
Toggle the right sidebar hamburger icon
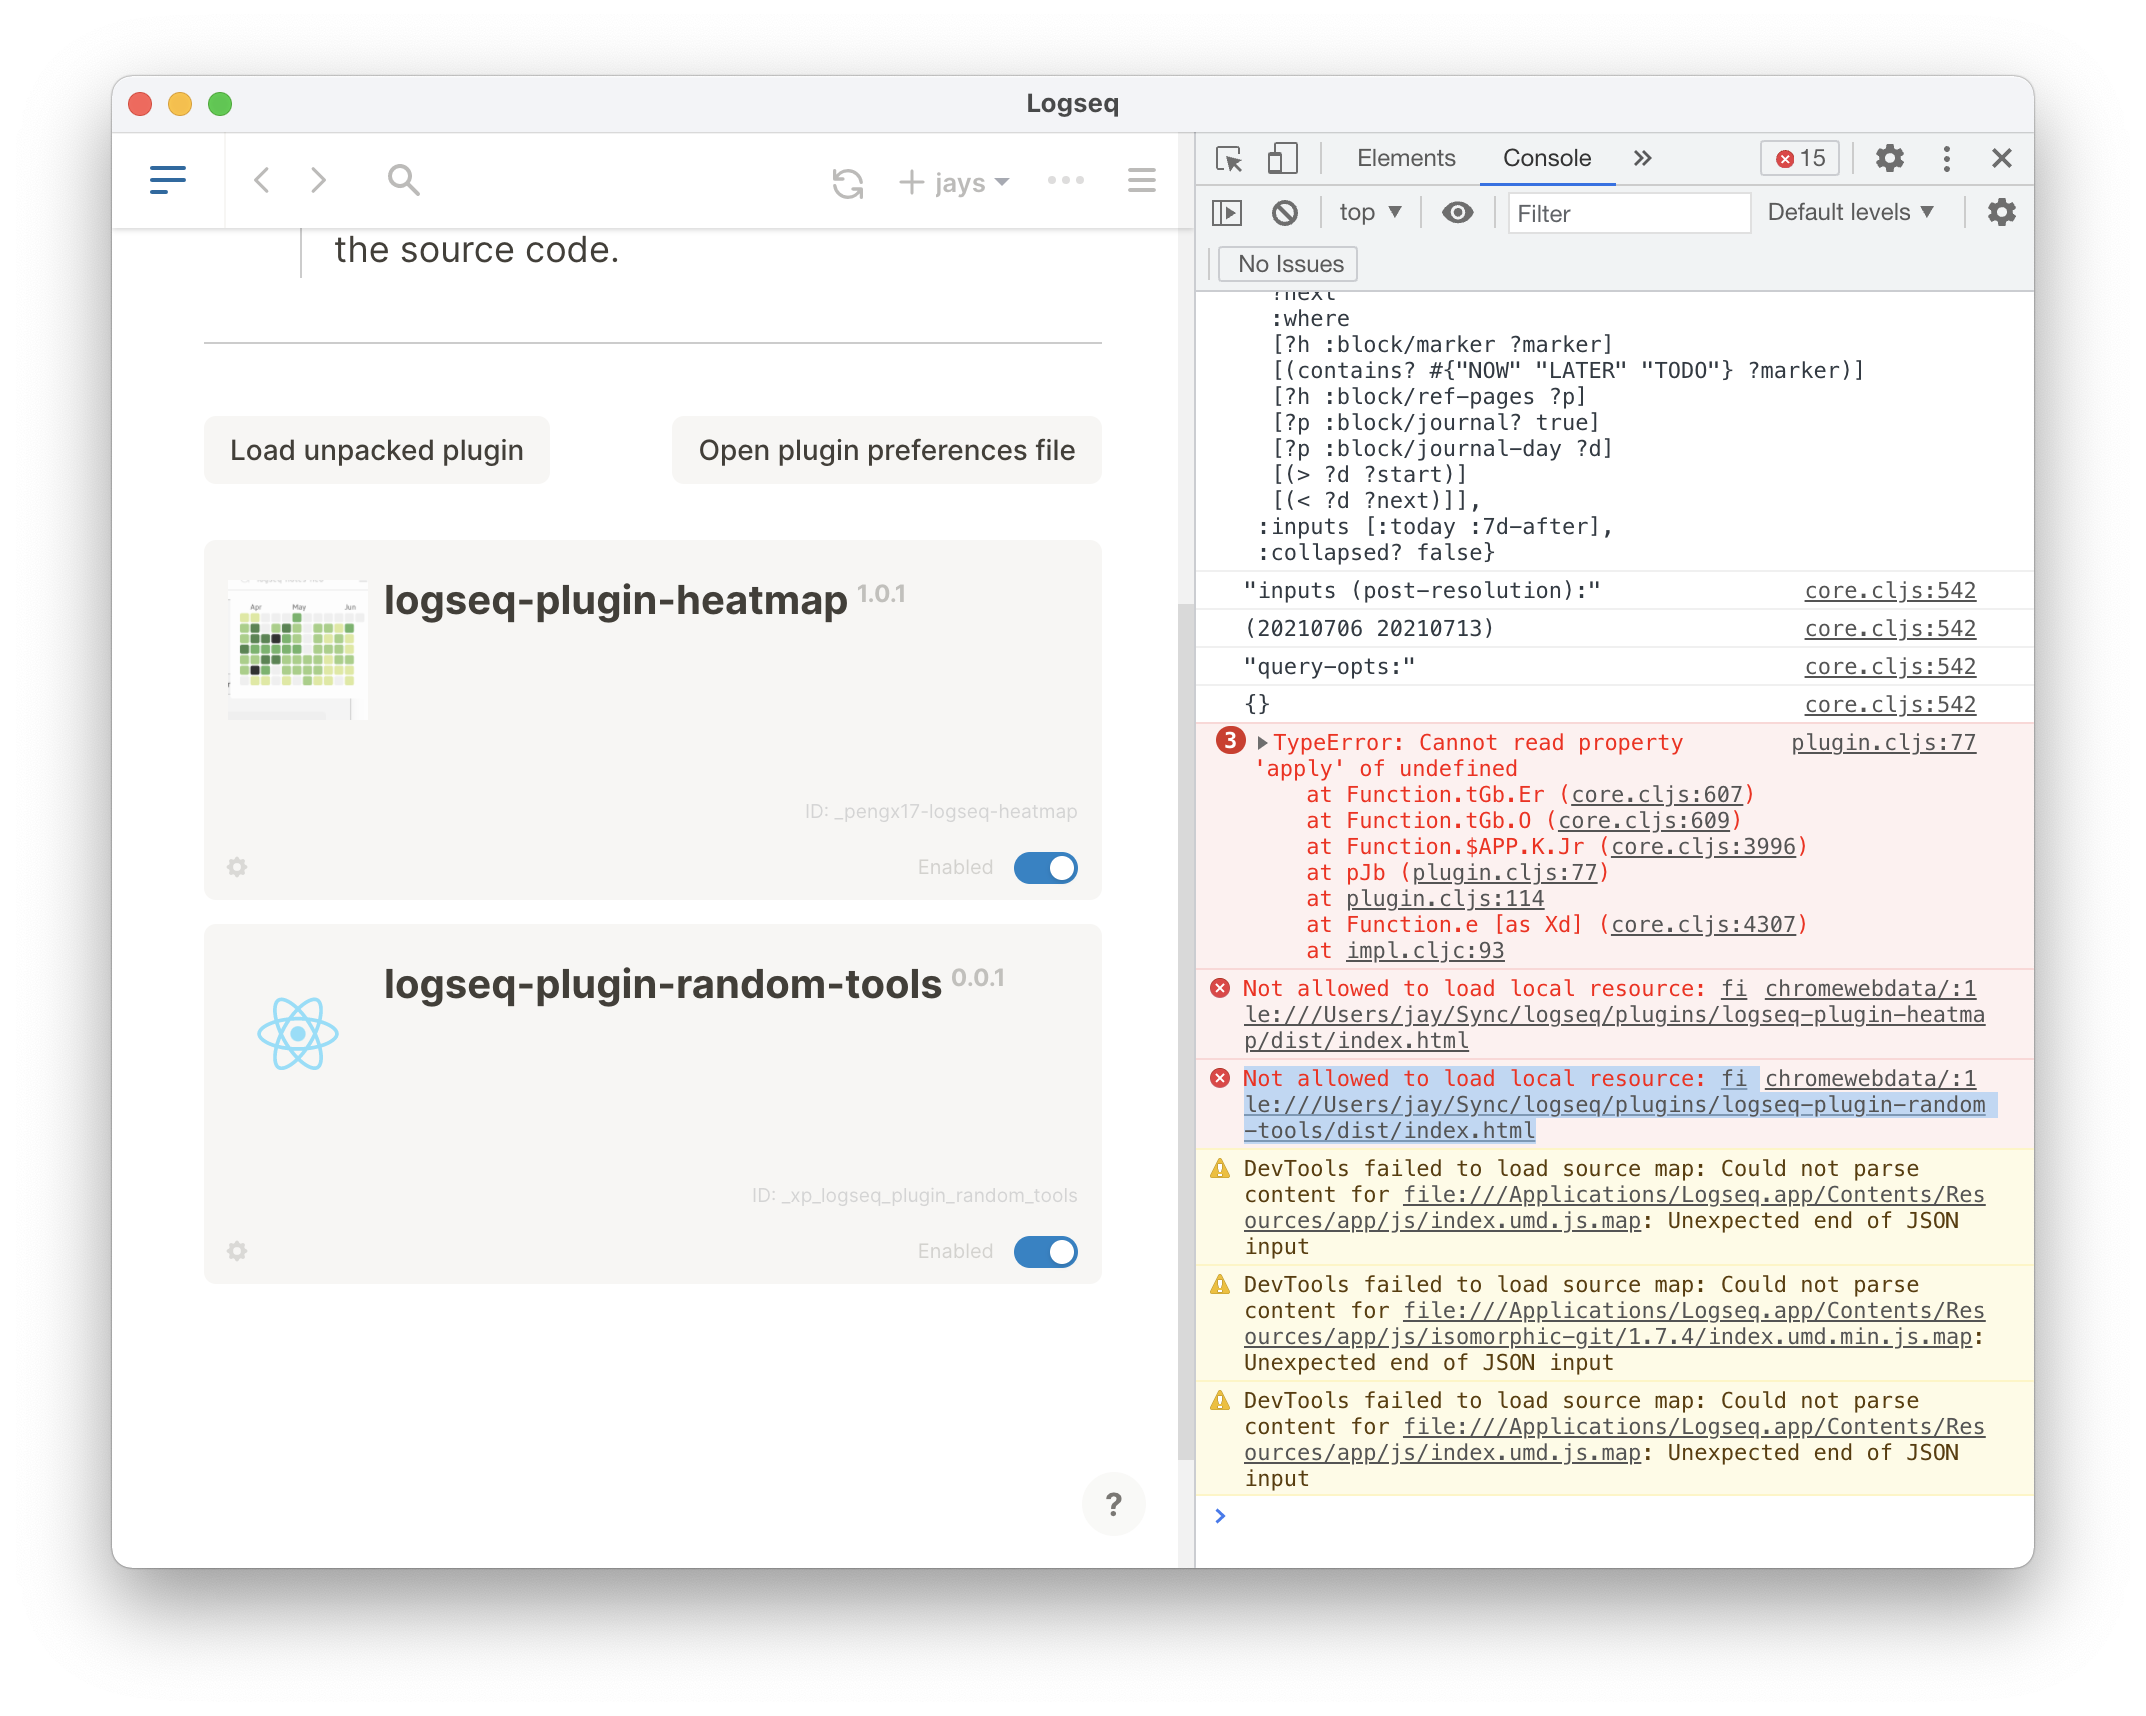(1141, 180)
